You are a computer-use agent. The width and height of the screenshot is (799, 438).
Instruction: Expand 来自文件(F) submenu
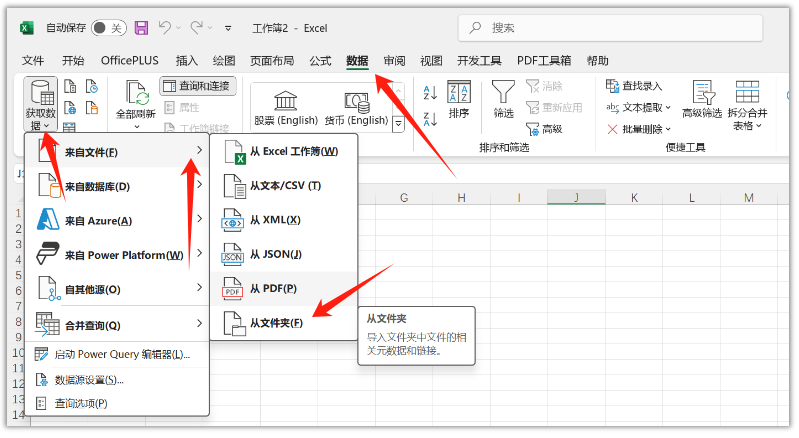[117, 151]
